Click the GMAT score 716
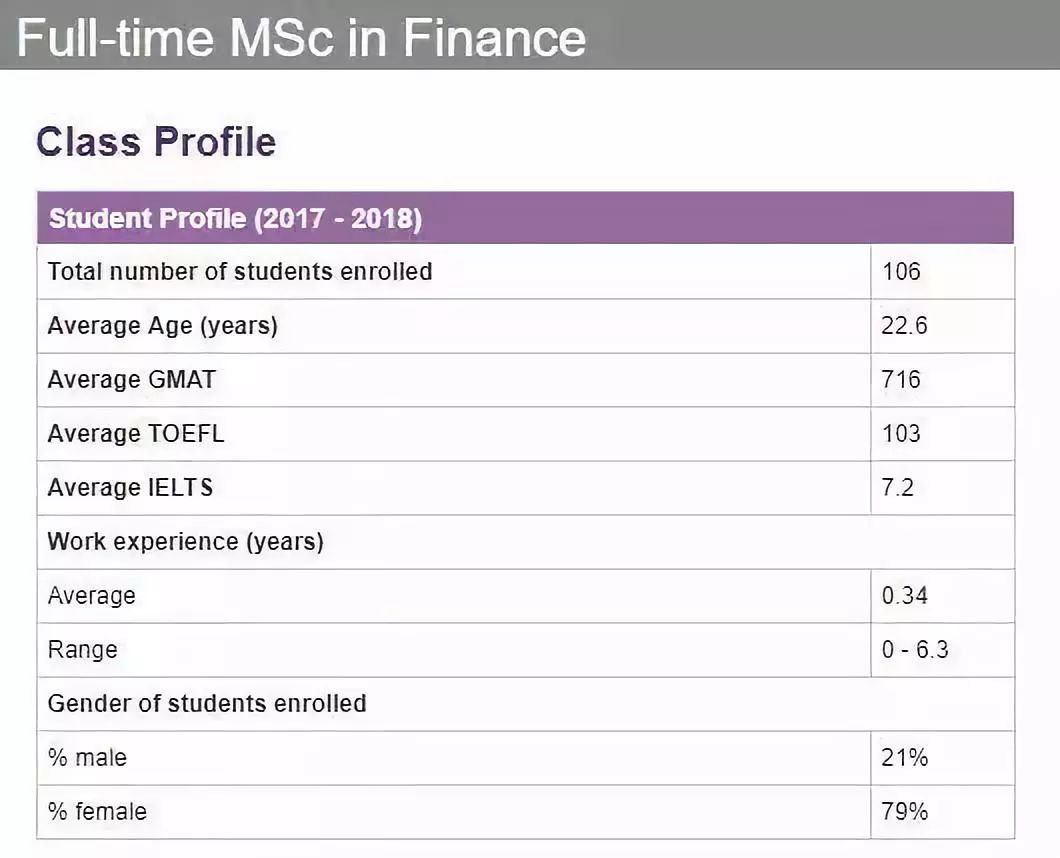1060x858 pixels. coord(900,379)
